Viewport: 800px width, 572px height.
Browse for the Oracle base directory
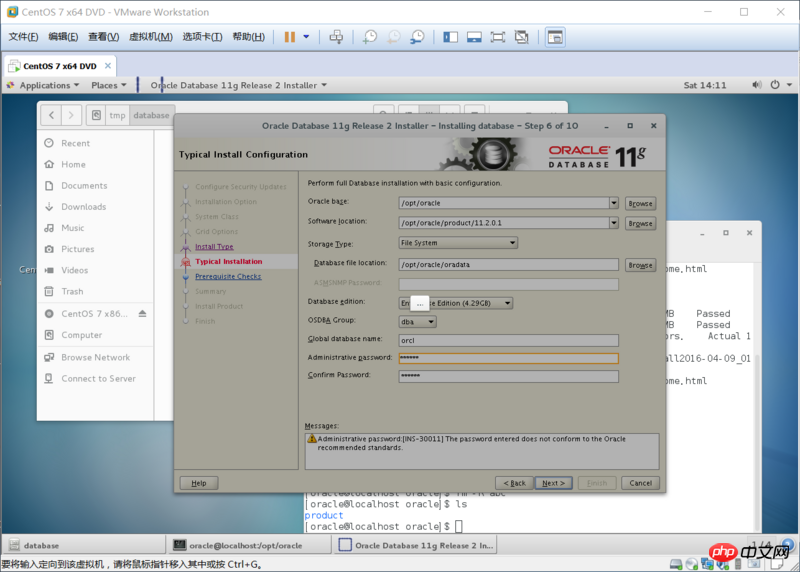tap(640, 203)
